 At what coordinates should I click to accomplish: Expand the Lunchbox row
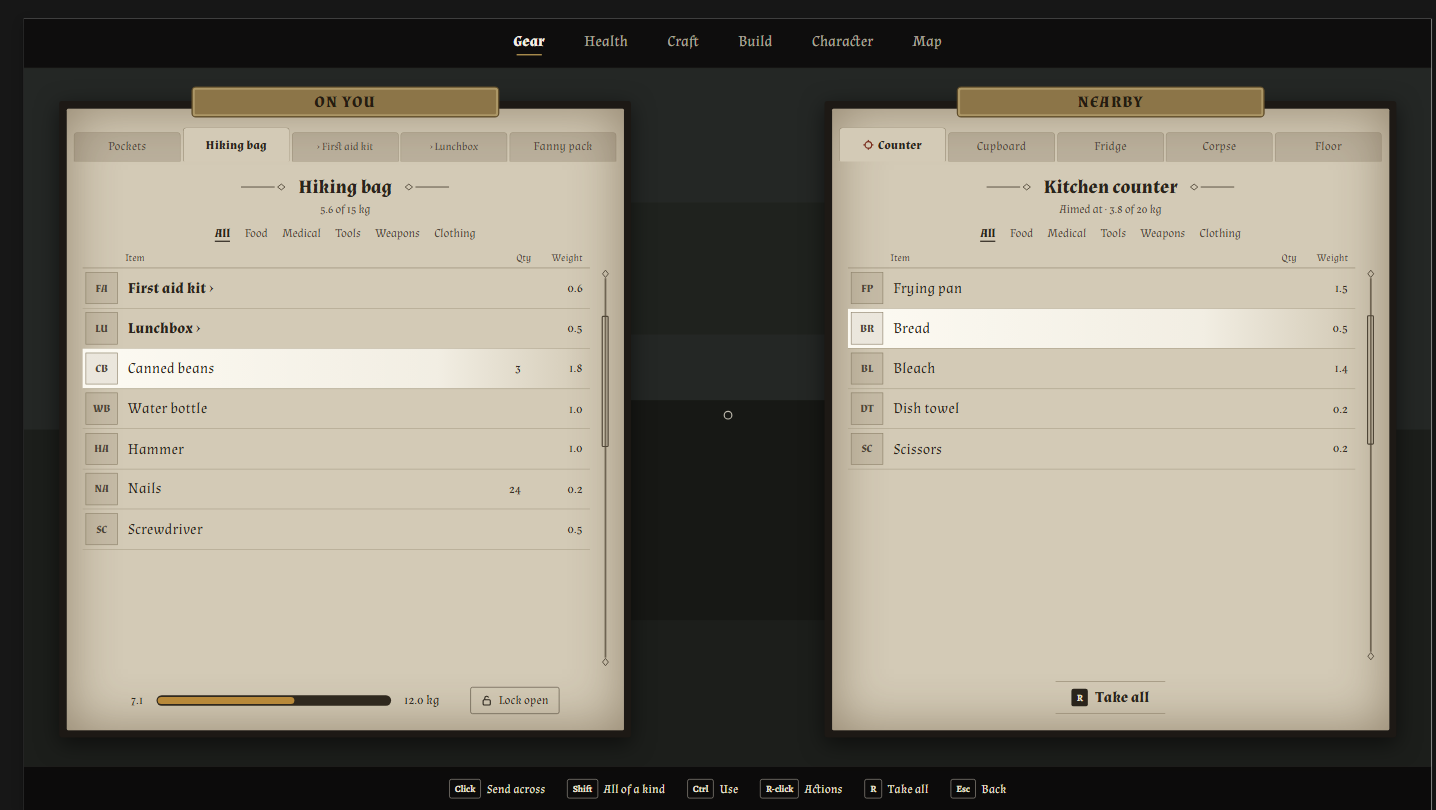(x=337, y=328)
